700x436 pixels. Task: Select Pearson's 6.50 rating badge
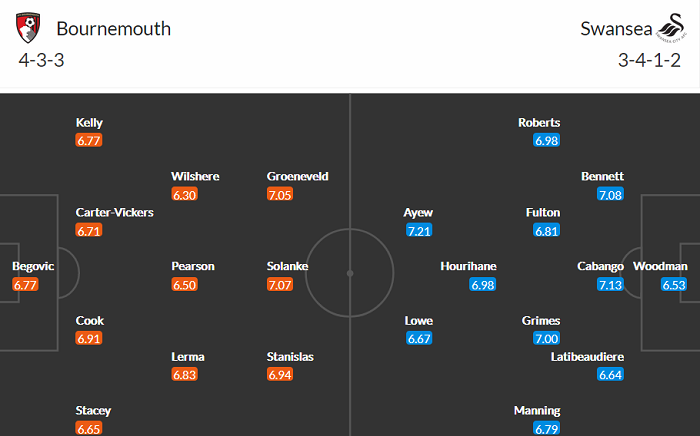point(185,285)
